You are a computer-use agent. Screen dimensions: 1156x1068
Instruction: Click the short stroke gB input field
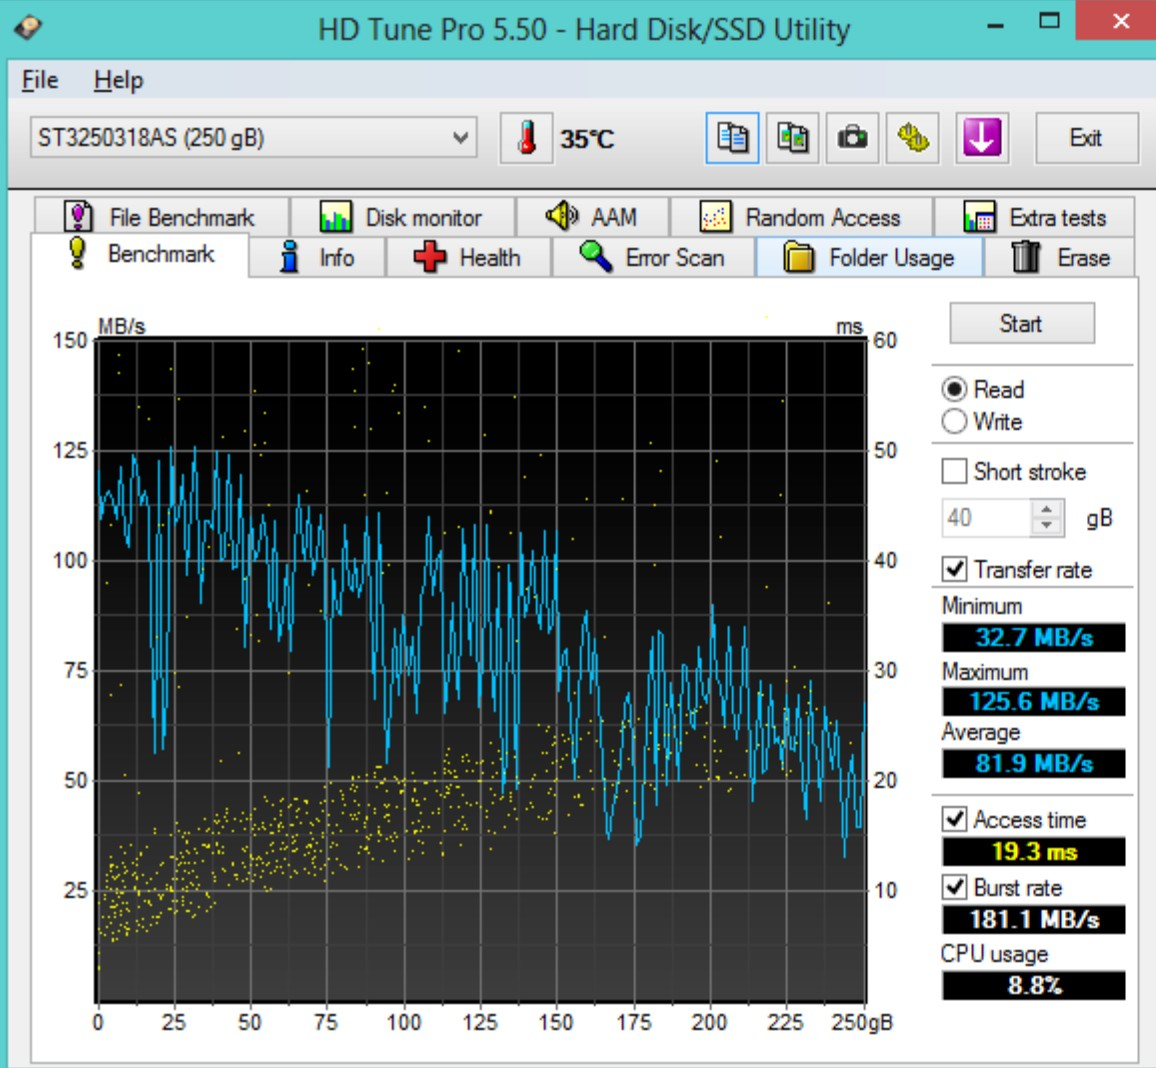pyautogui.click(x=986, y=517)
